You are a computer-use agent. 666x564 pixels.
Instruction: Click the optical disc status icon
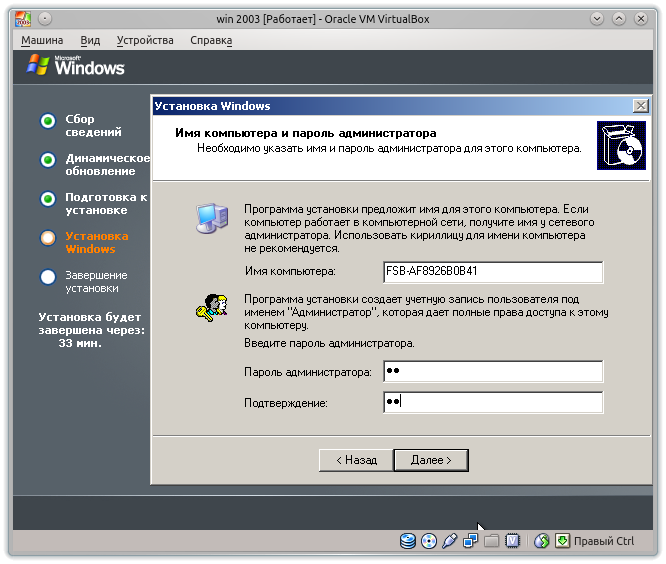429,541
